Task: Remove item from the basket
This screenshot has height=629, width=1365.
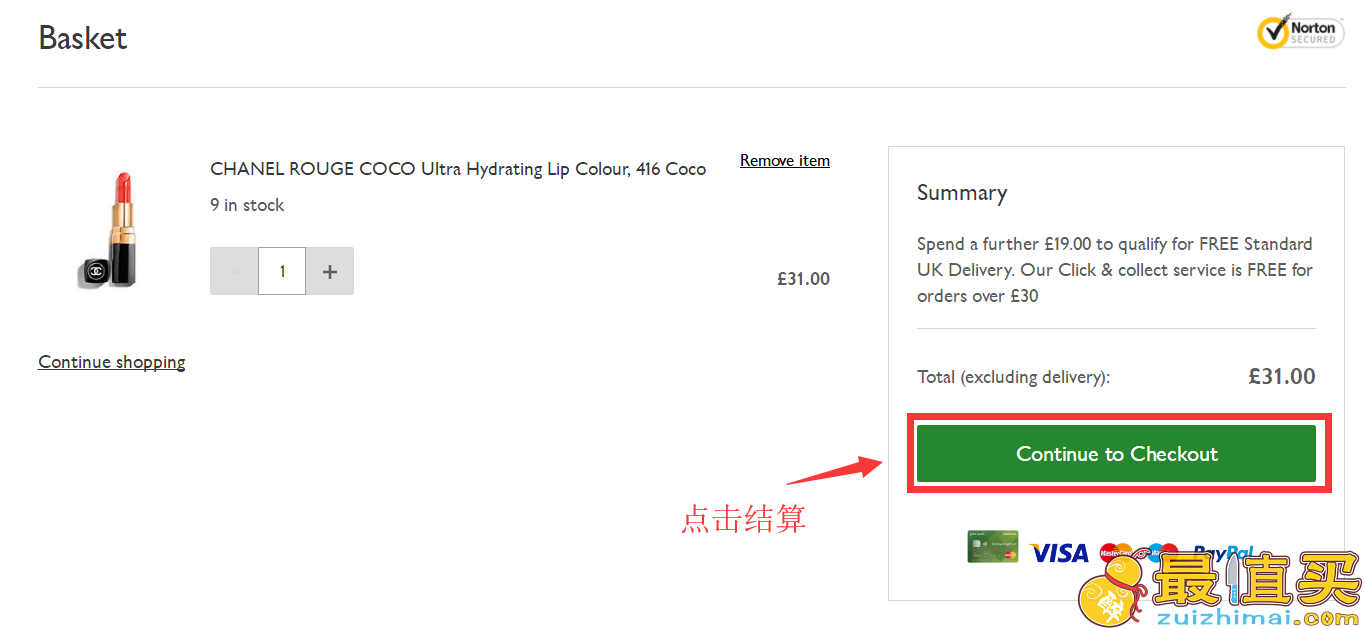Action: coord(785,160)
